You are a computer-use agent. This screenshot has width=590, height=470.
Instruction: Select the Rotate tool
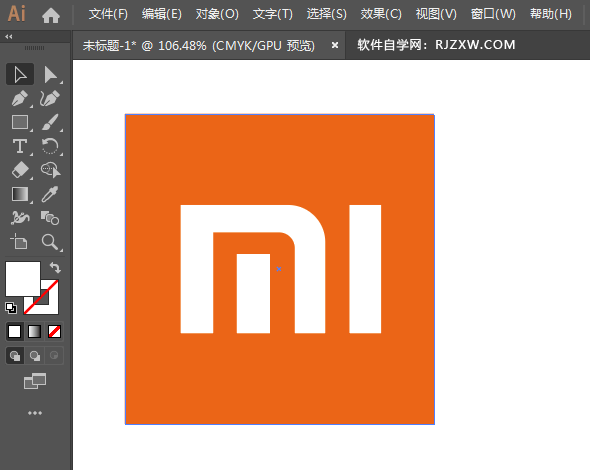tap(50, 146)
